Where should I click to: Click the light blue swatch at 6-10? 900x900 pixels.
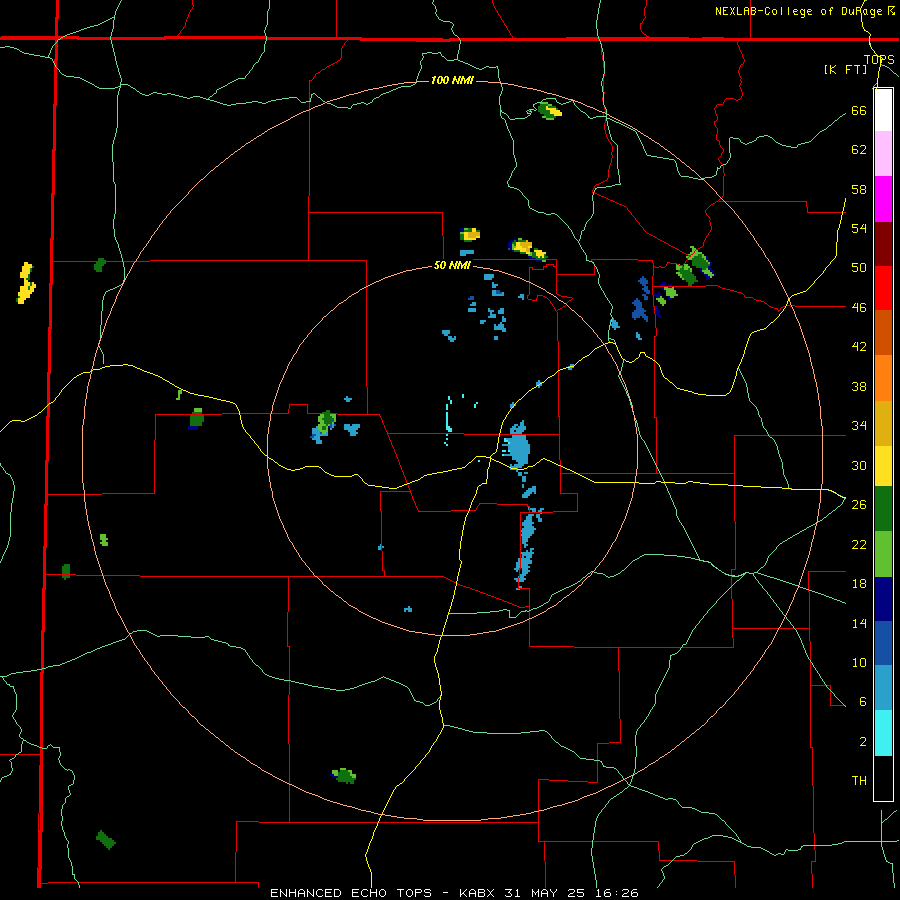[x=883, y=688]
